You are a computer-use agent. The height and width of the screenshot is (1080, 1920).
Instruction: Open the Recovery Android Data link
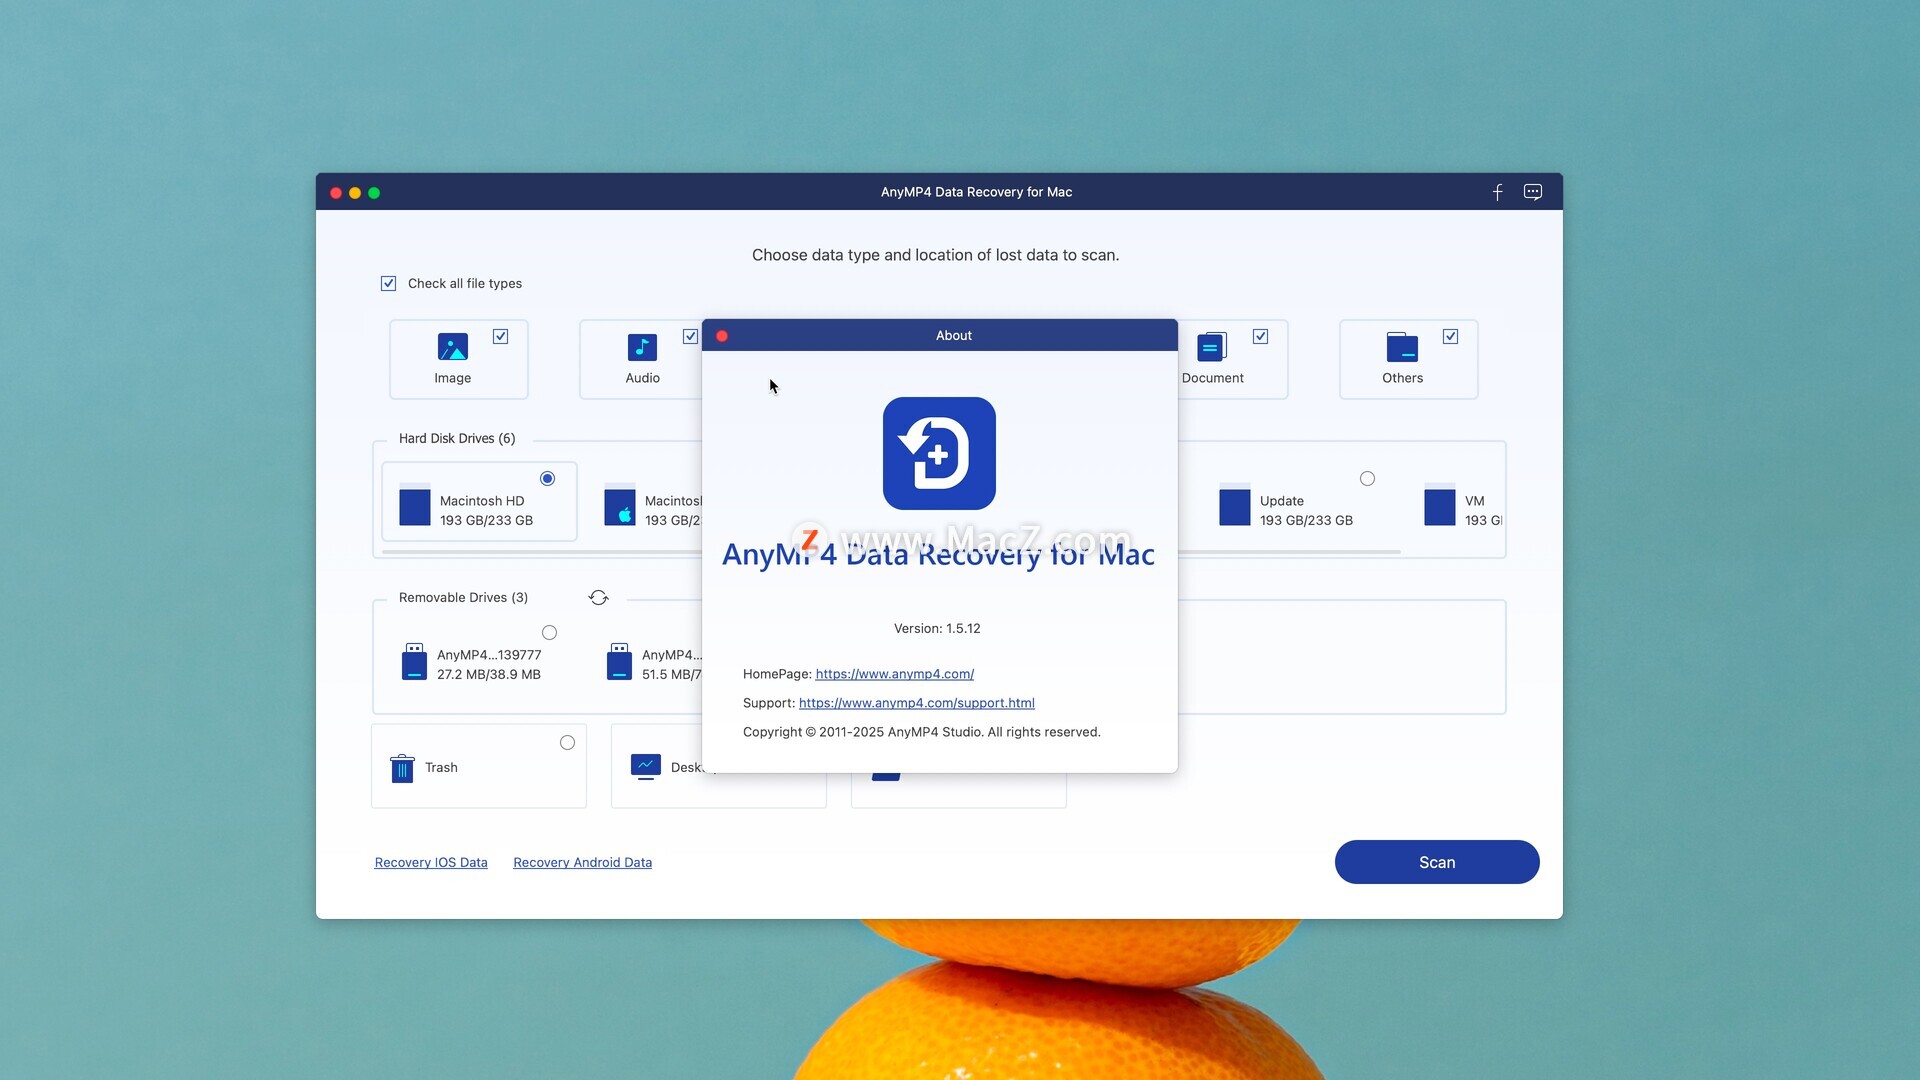pos(582,863)
